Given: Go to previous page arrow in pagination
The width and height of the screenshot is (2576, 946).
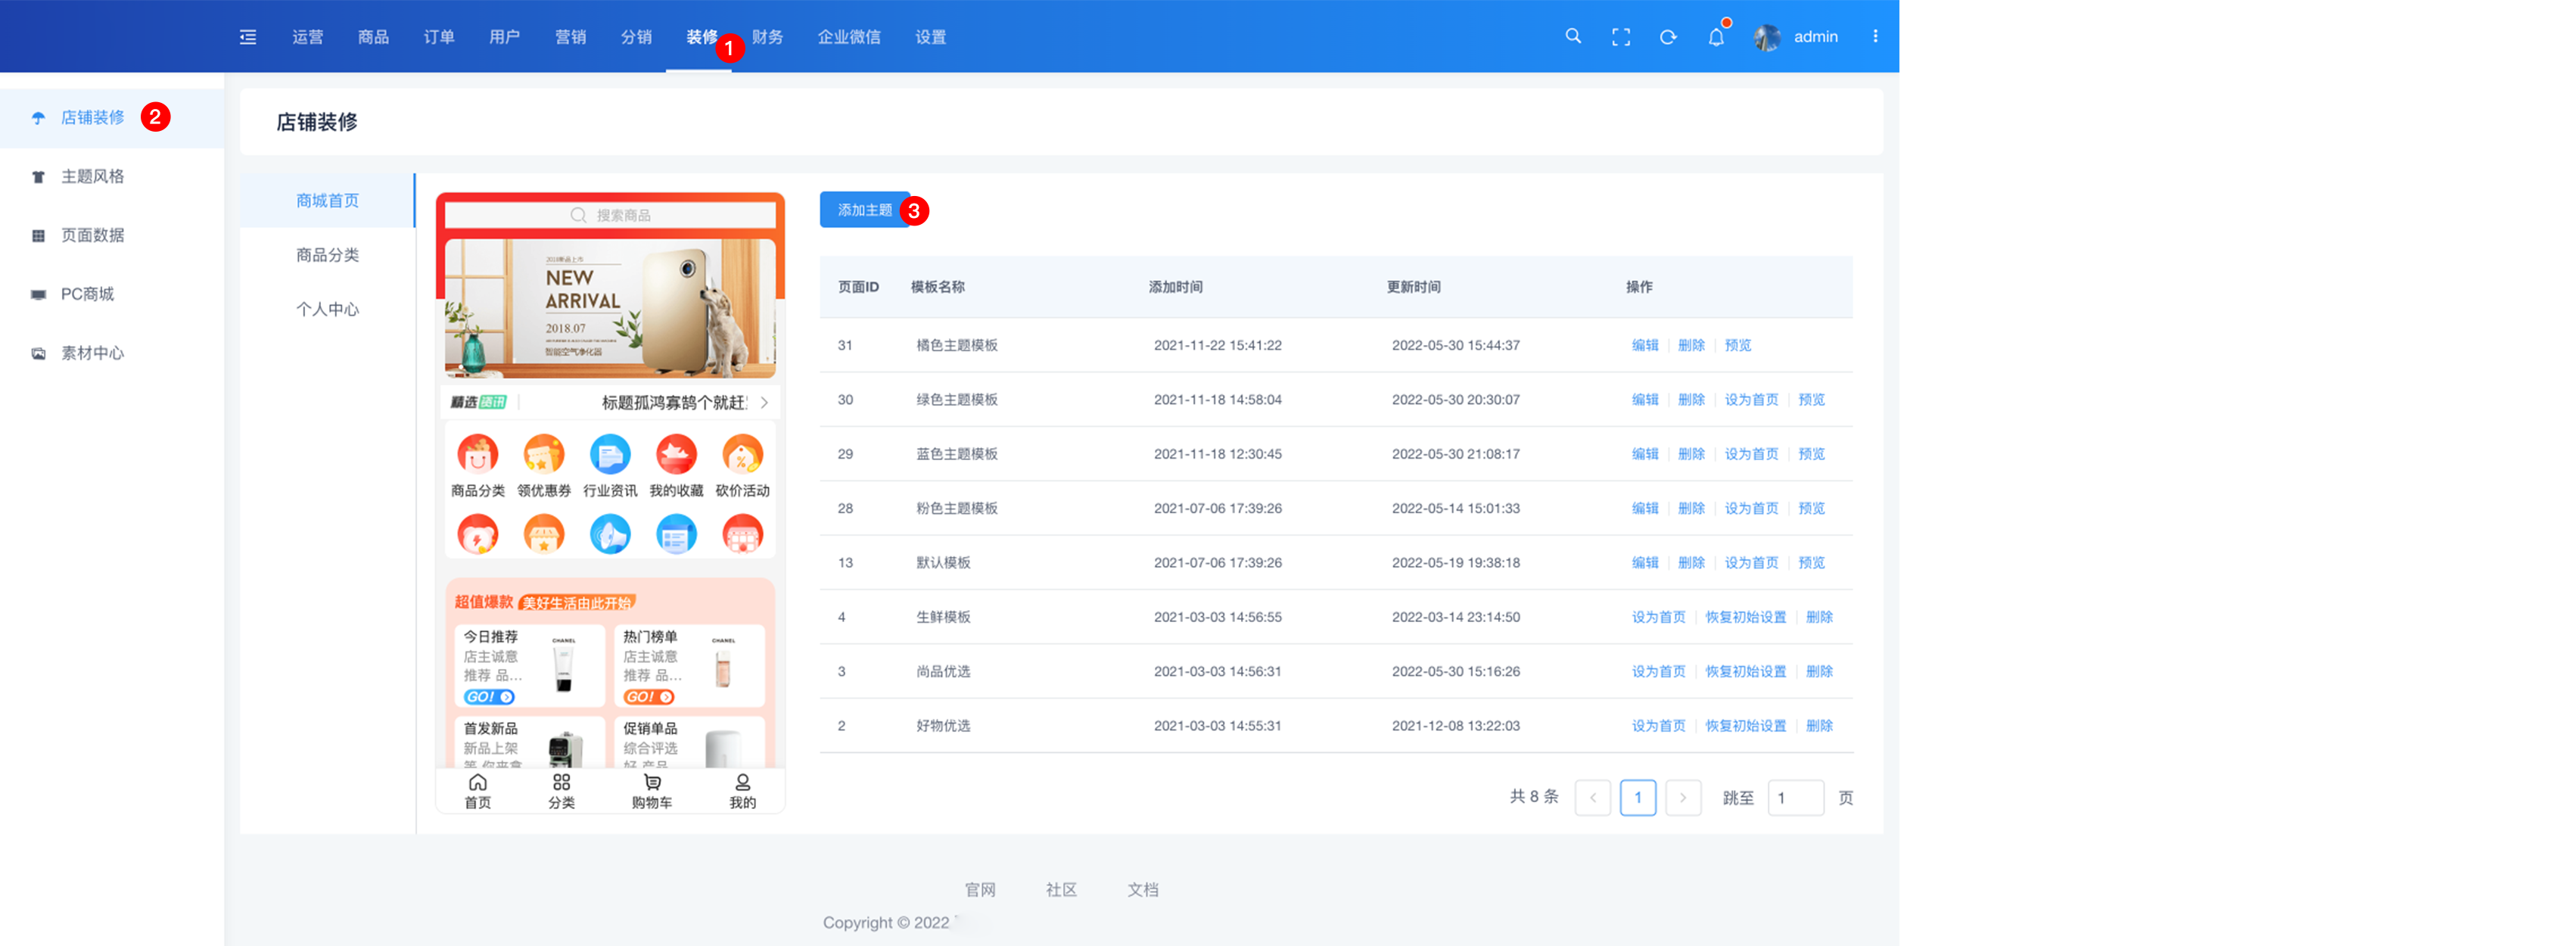Looking at the screenshot, I should 1592,798.
